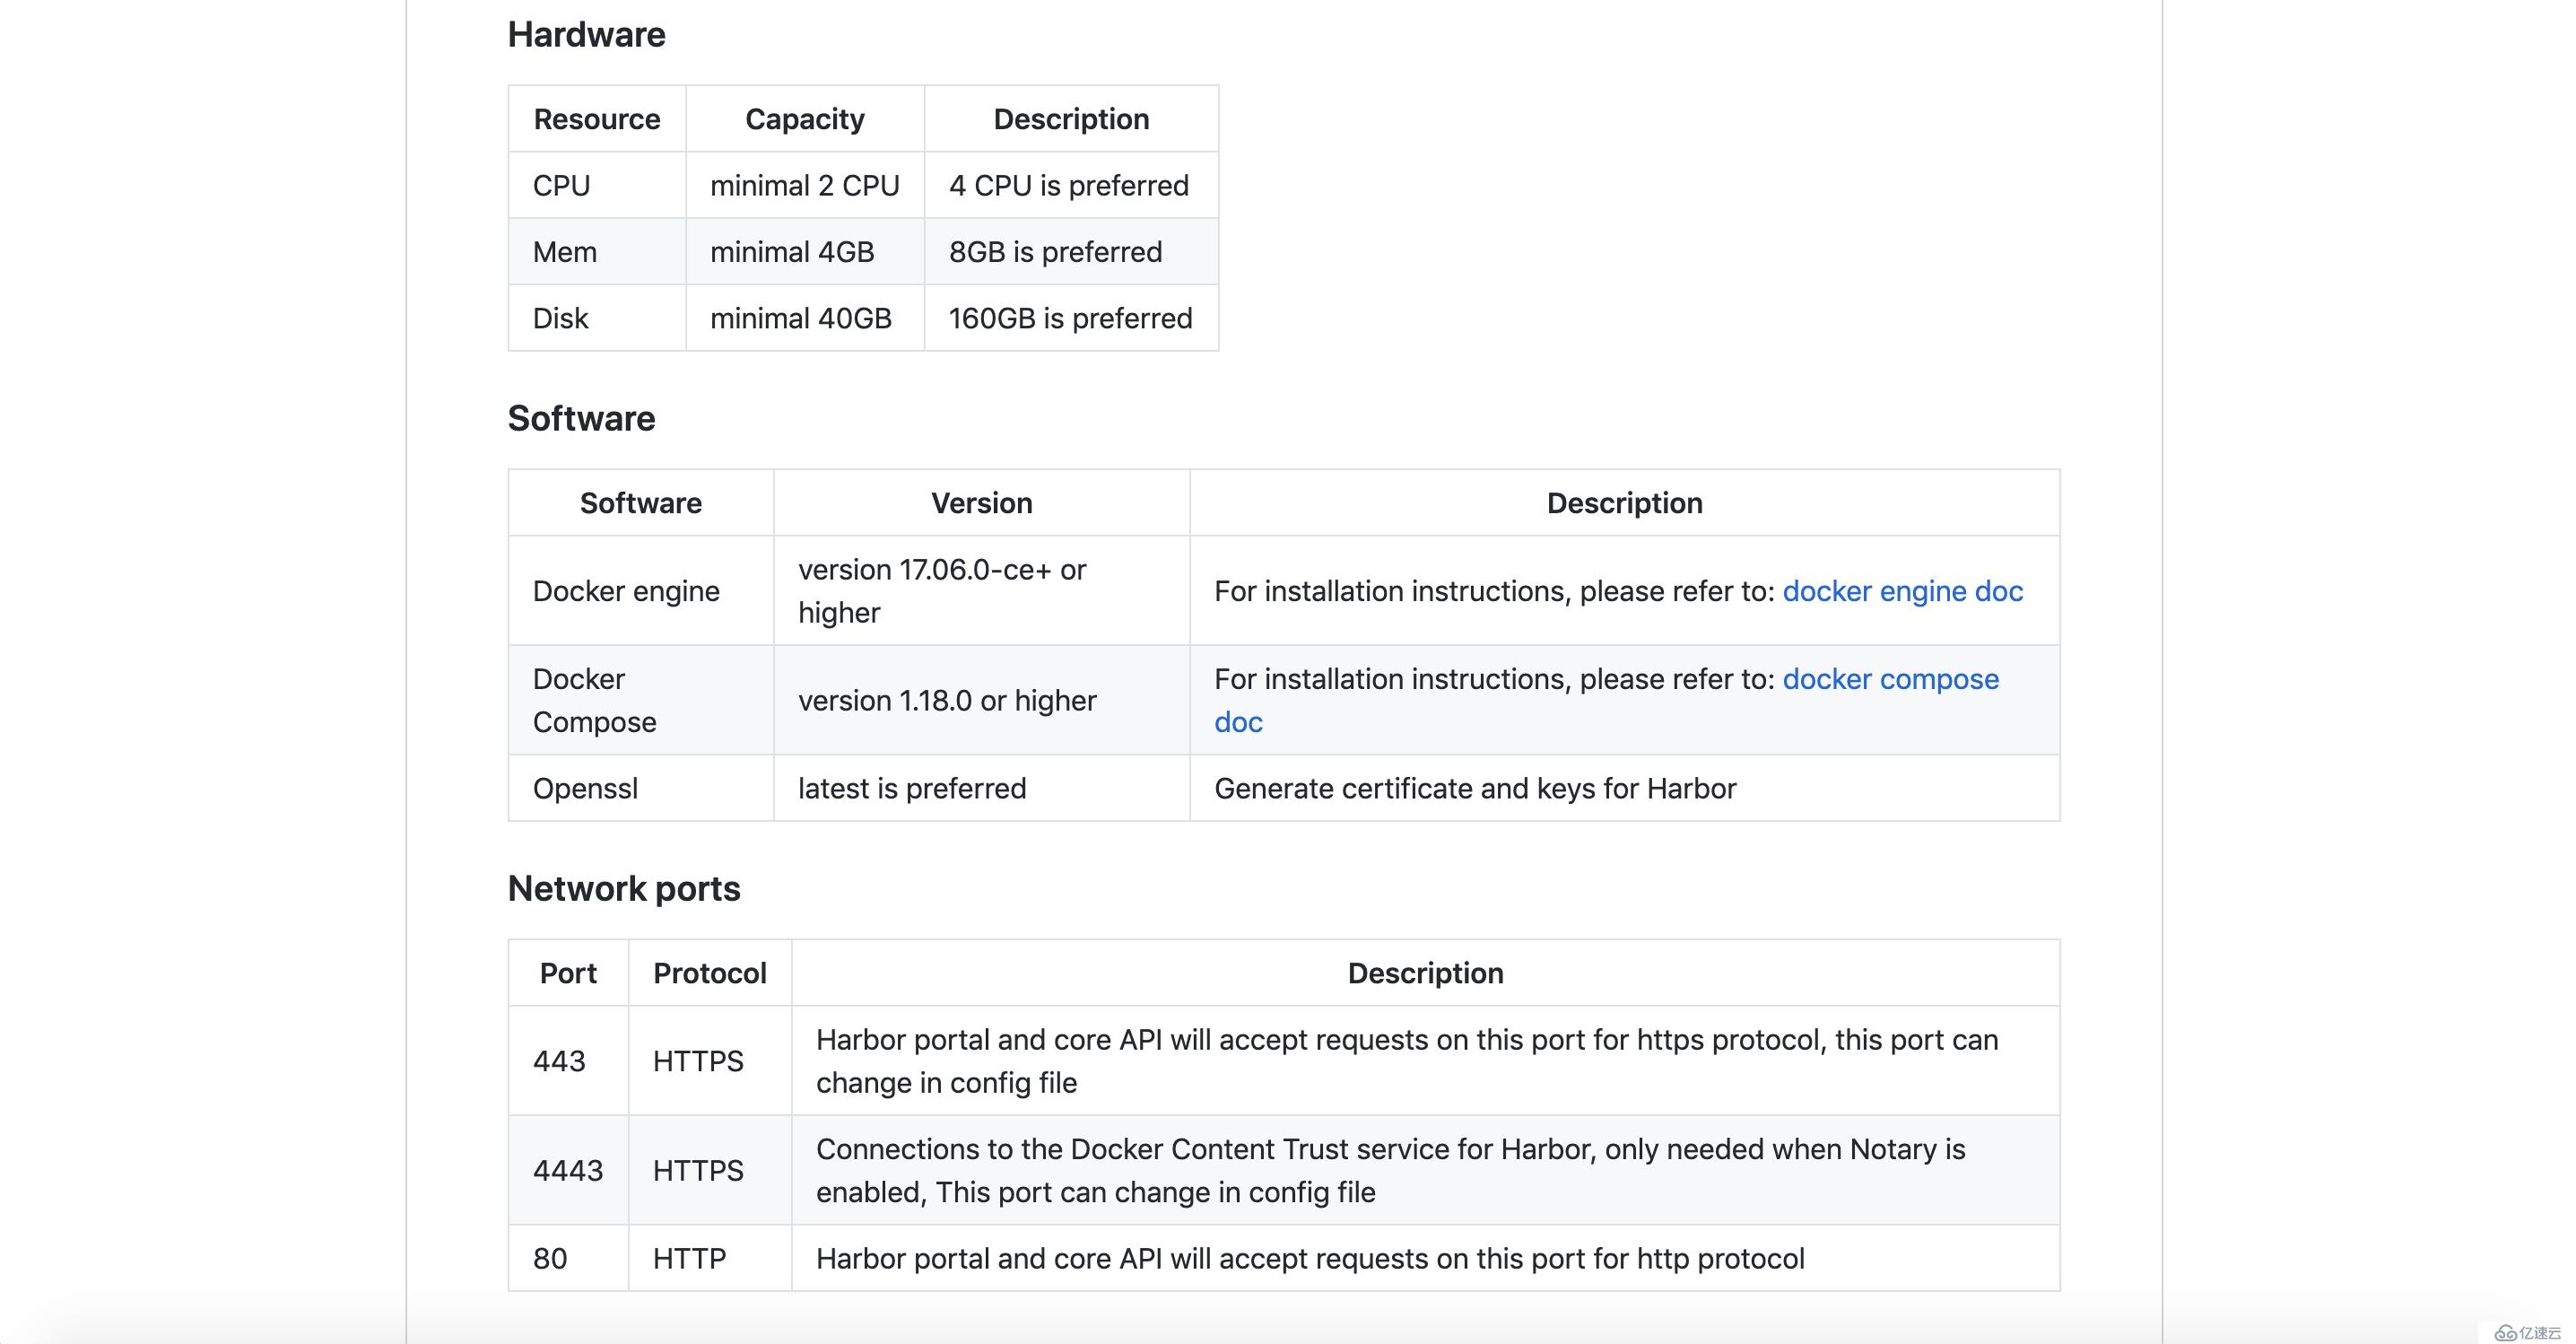Click the Port column header
Screen dimensions: 2576x1344
coord(568,973)
